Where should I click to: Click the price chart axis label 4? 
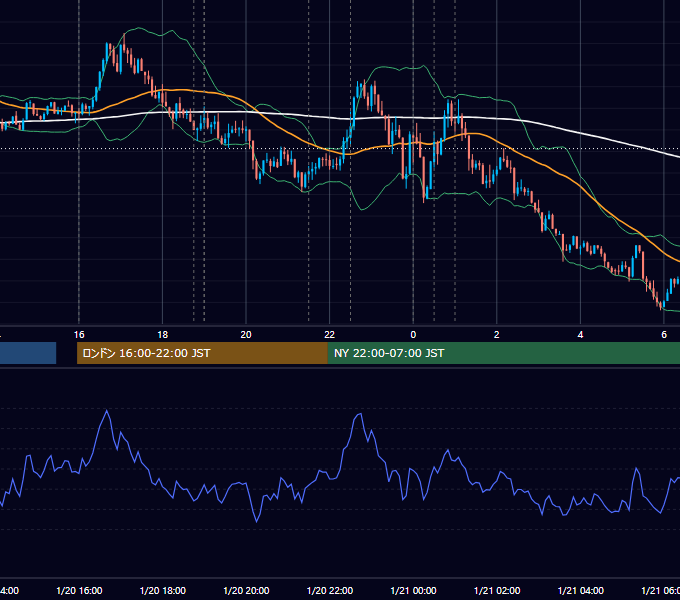coord(580,335)
